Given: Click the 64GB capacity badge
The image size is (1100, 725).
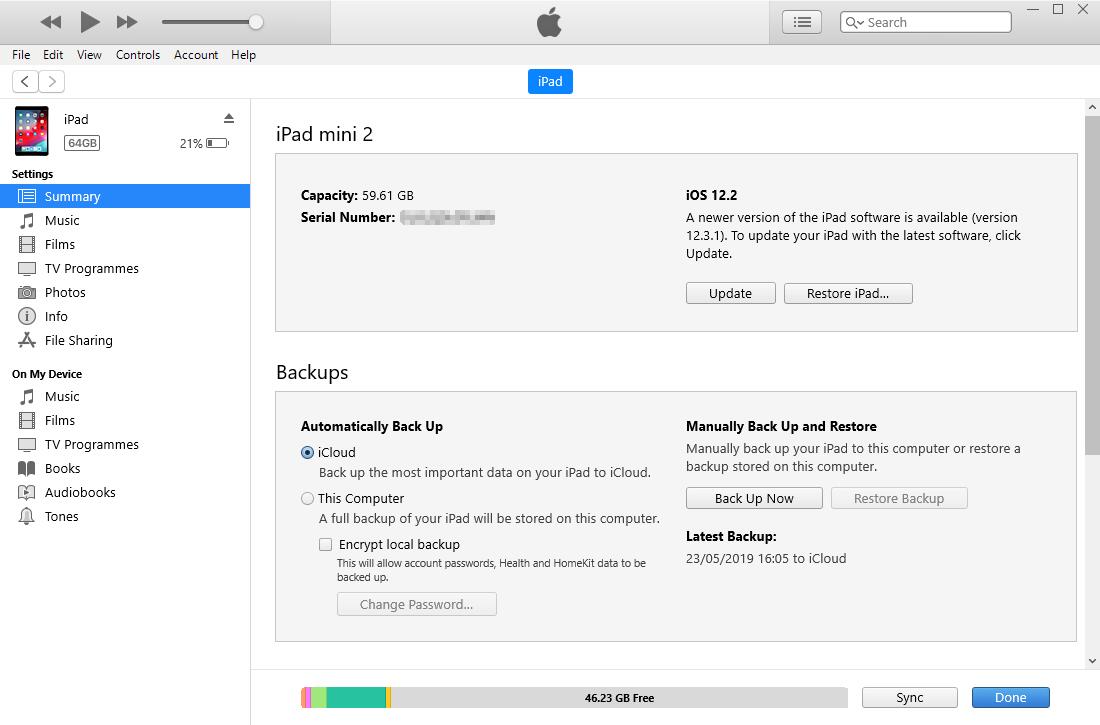Looking at the screenshot, I should point(82,143).
